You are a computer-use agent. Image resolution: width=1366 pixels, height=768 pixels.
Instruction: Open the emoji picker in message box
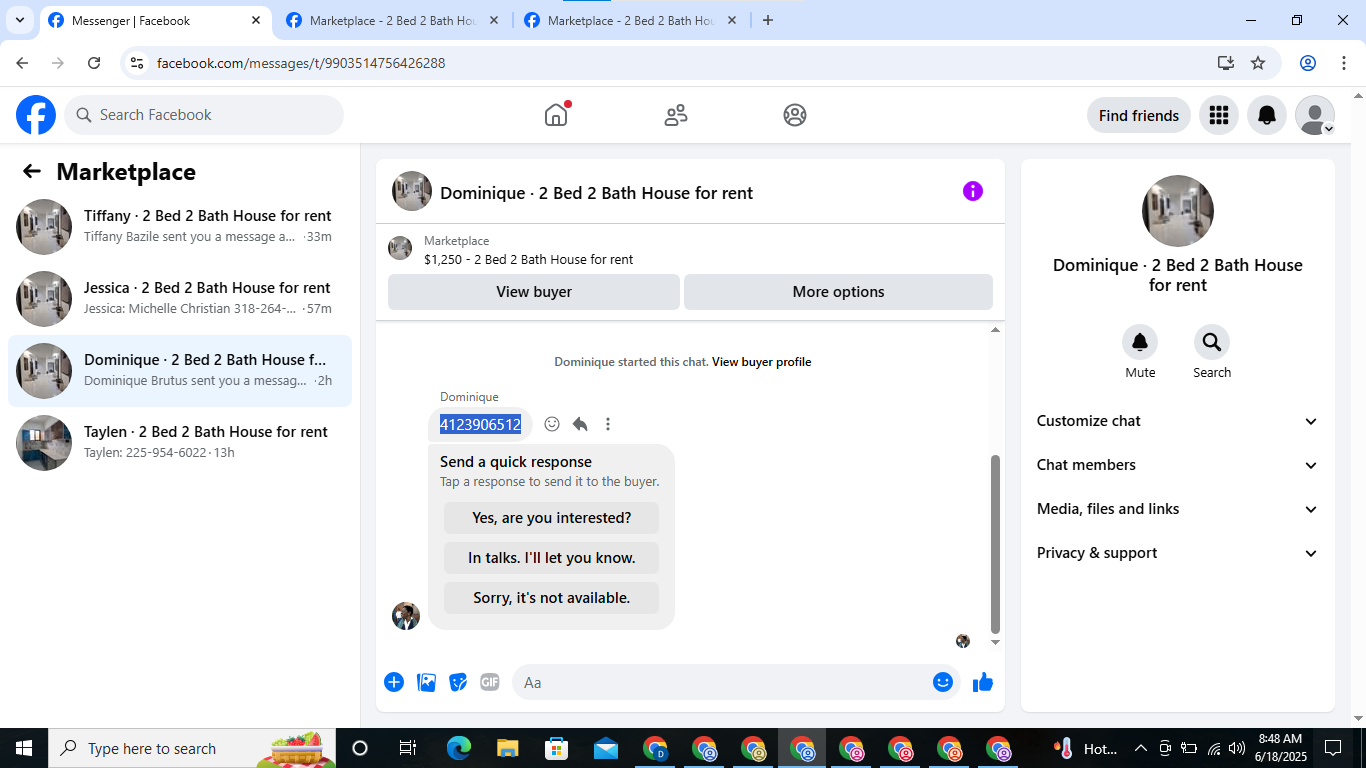pos(943,682)
